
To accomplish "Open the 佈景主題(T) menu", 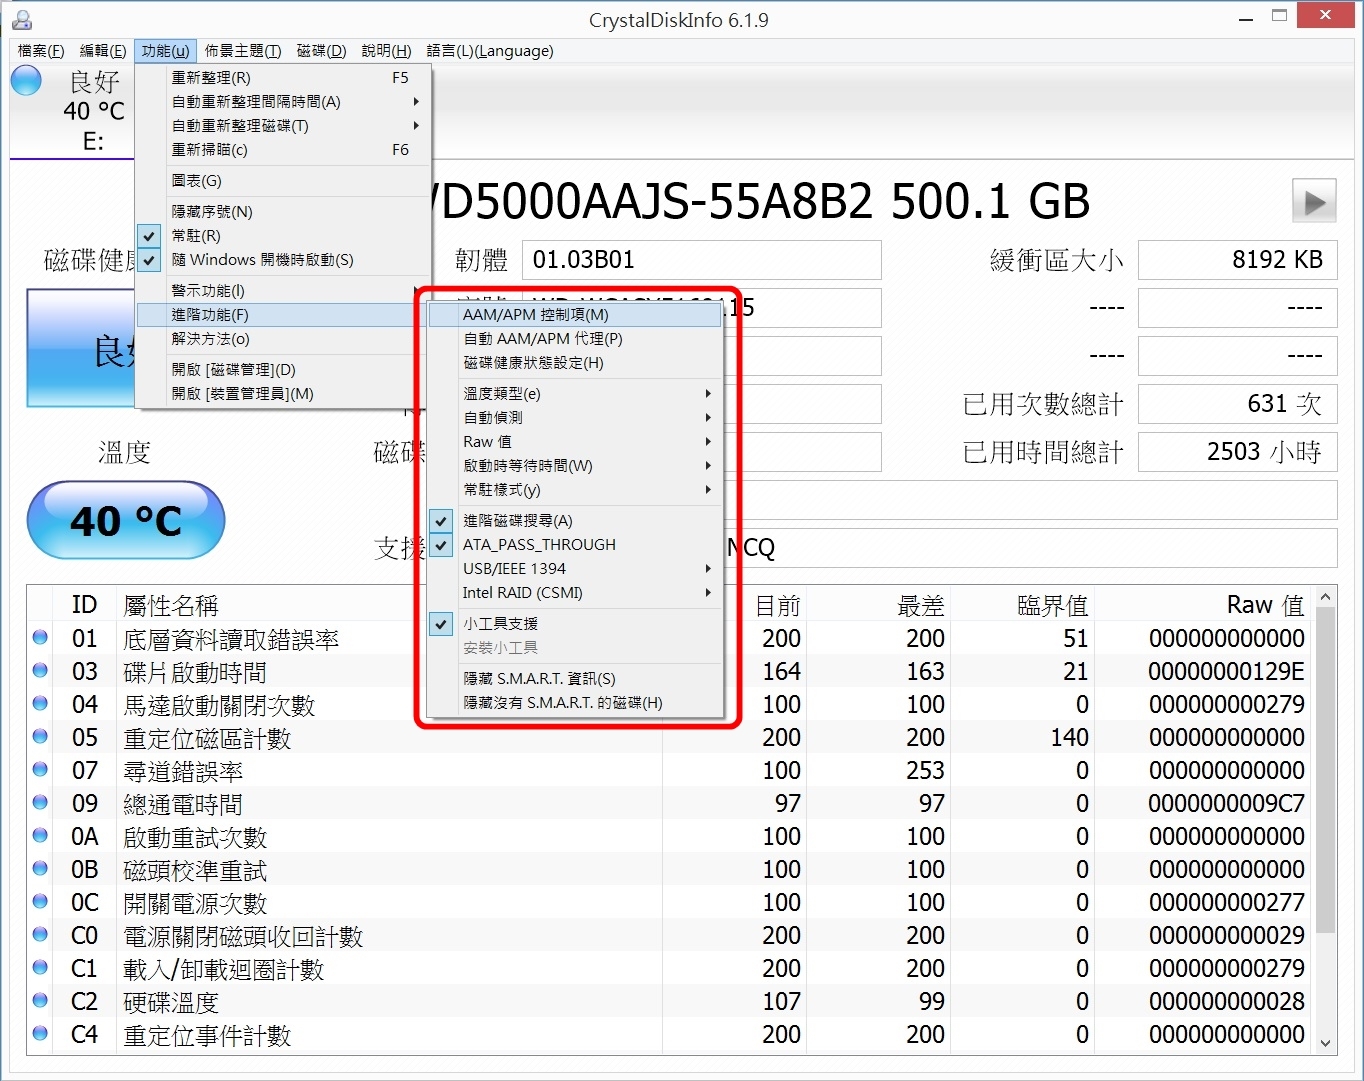I will click(243, 51).
